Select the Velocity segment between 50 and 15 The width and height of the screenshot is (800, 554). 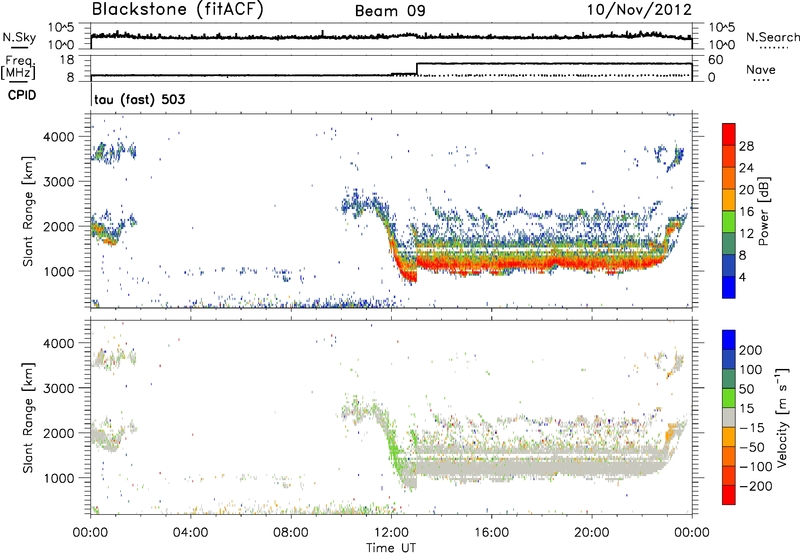(729, 398)
